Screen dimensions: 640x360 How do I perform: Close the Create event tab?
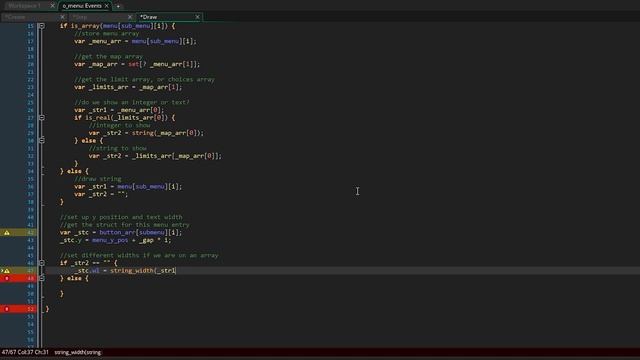coord(62,17)
